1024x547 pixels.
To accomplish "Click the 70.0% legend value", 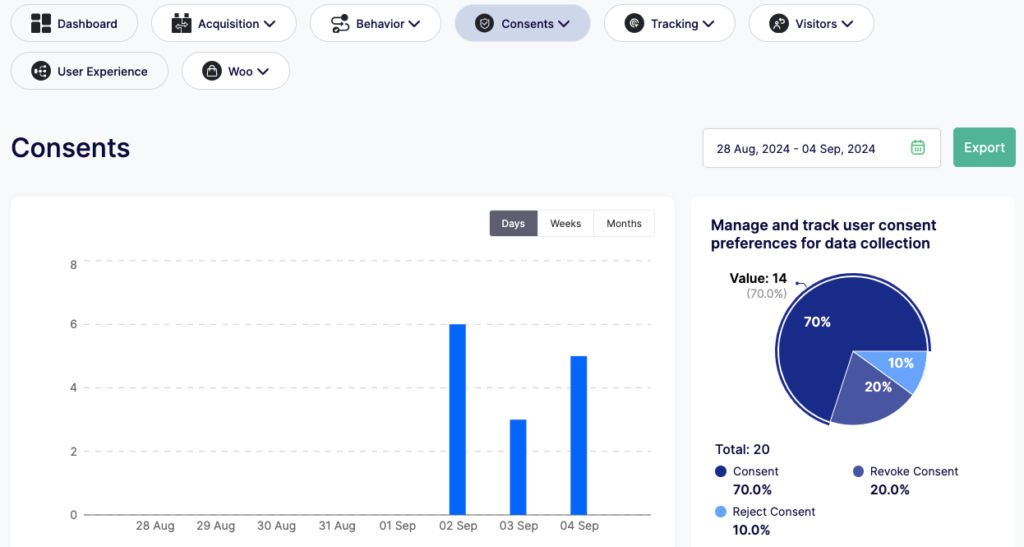I will (752, 490).
